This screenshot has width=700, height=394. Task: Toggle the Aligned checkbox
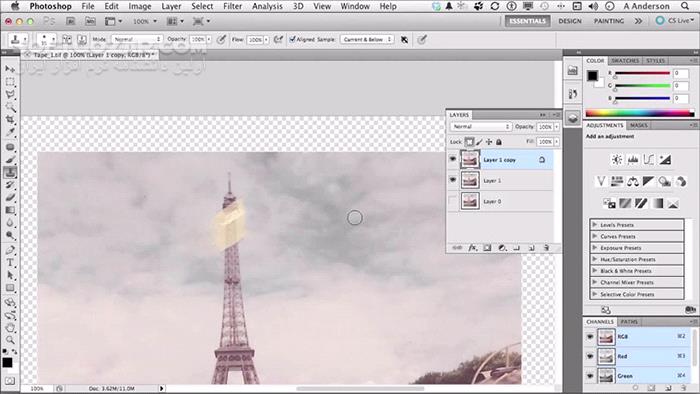click(293, 39)
